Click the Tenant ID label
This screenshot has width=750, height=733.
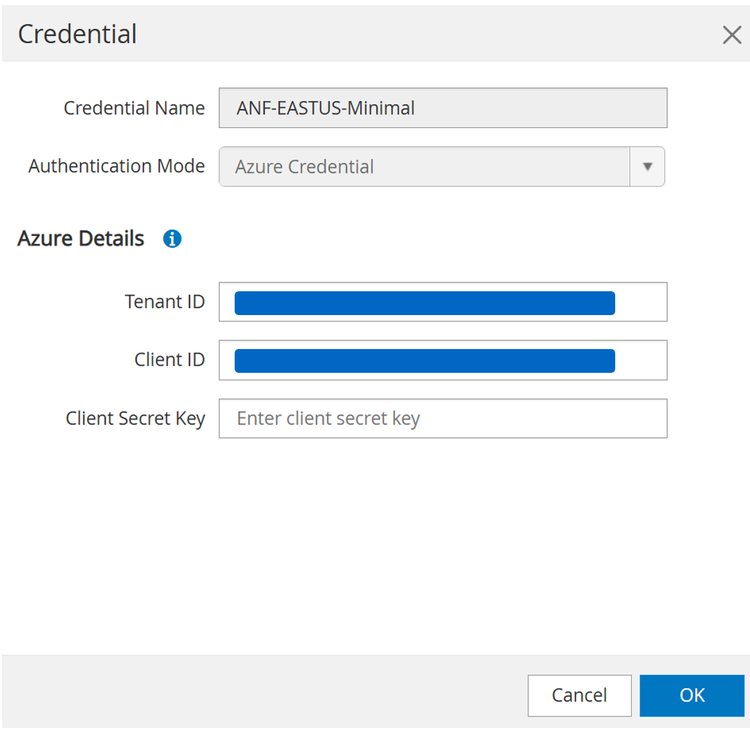164,301
